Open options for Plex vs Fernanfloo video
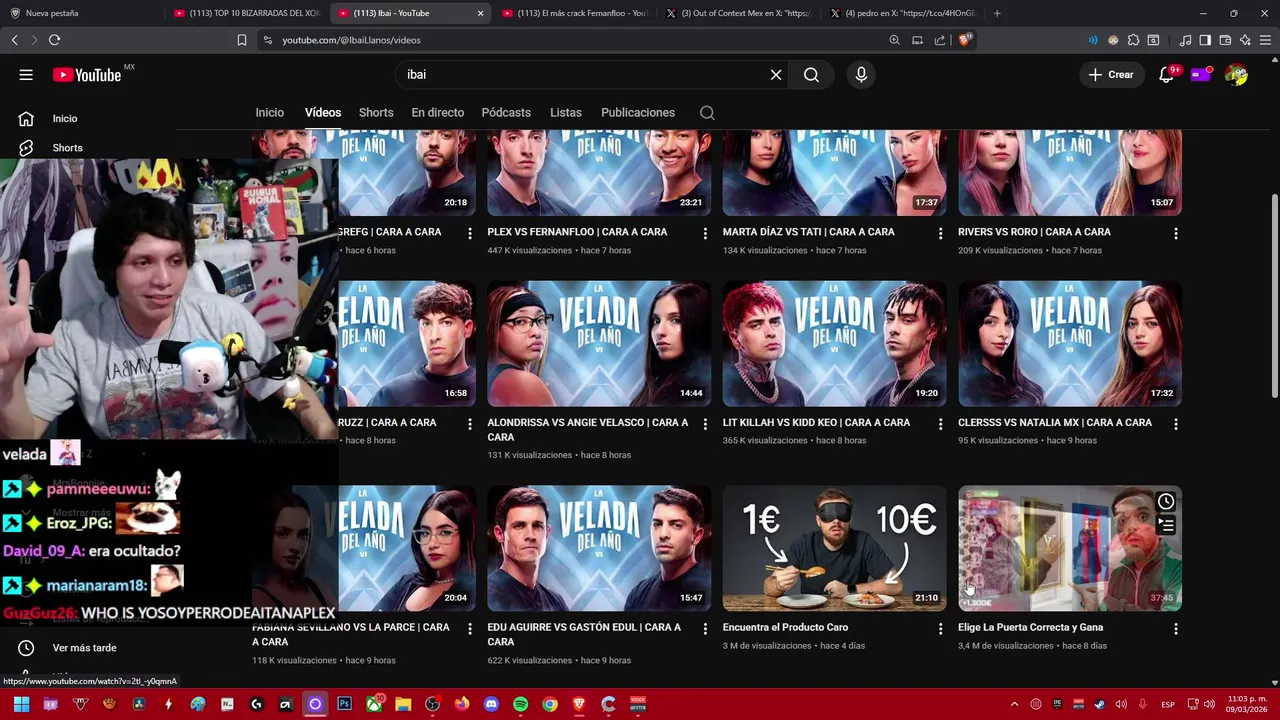Viewport: 1280px width, 720px height. coord(705,233)
